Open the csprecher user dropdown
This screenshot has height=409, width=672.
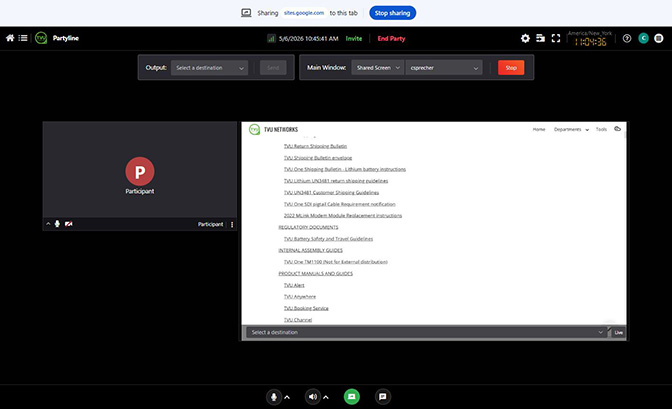point(444,68)
